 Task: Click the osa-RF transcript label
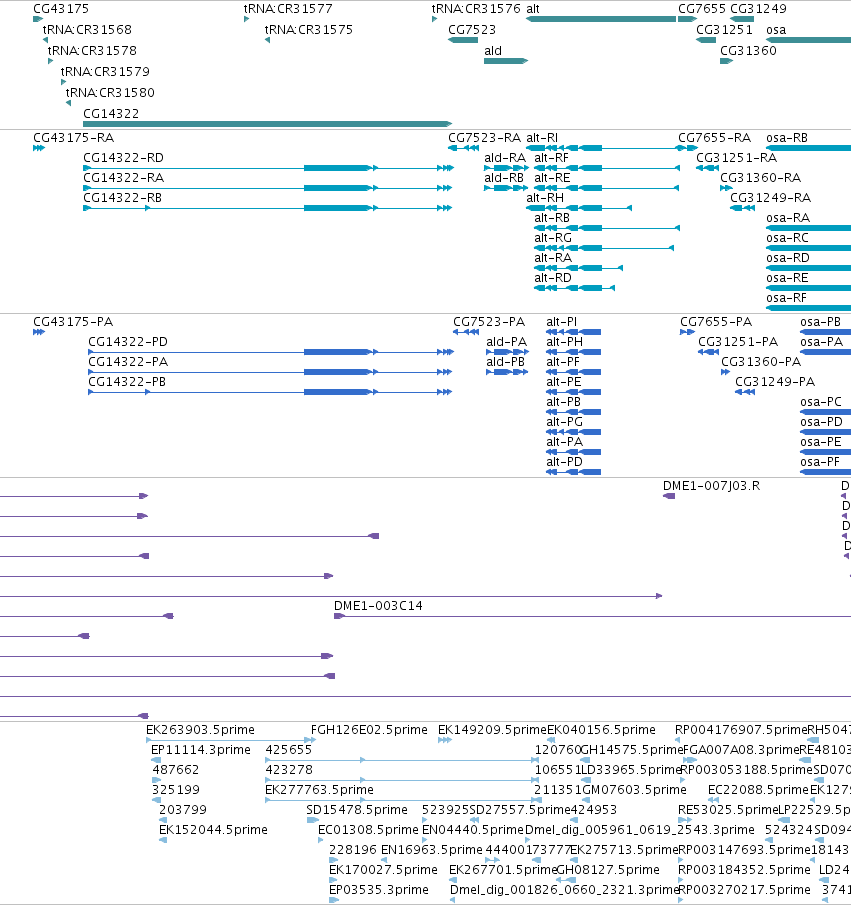pos(786,298)
